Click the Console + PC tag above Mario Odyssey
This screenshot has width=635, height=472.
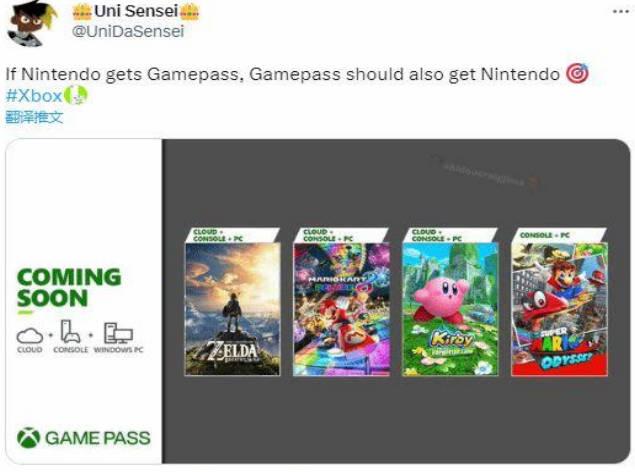point(545,235)
